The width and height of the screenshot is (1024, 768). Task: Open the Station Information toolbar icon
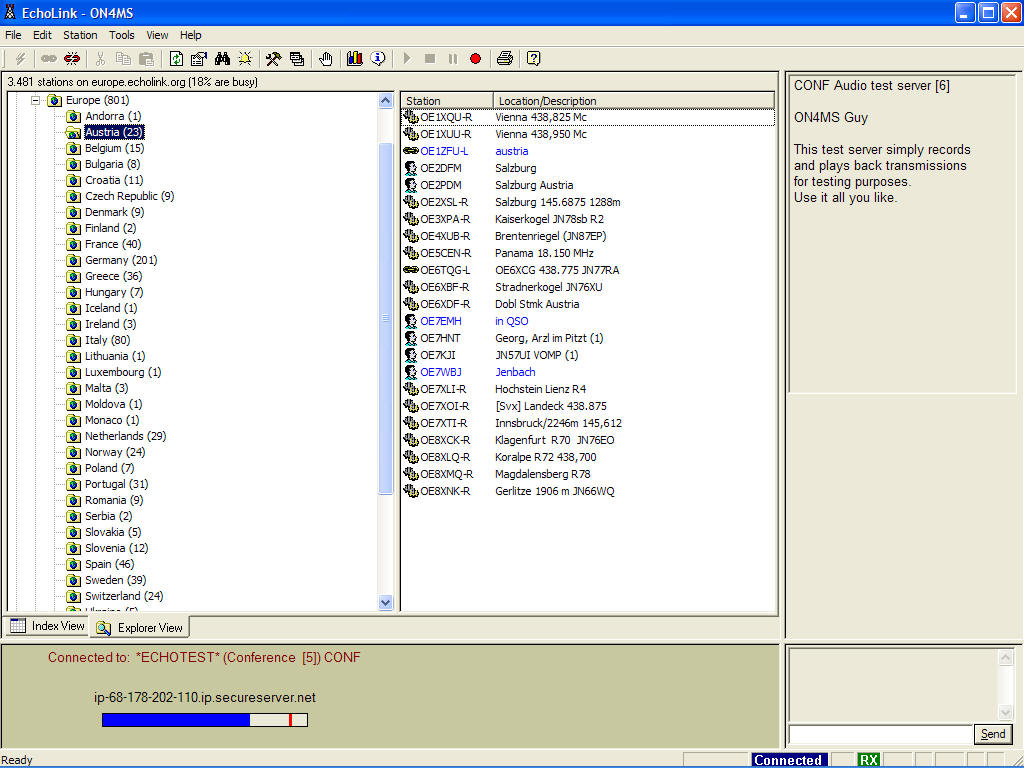[x=199, y=59]
